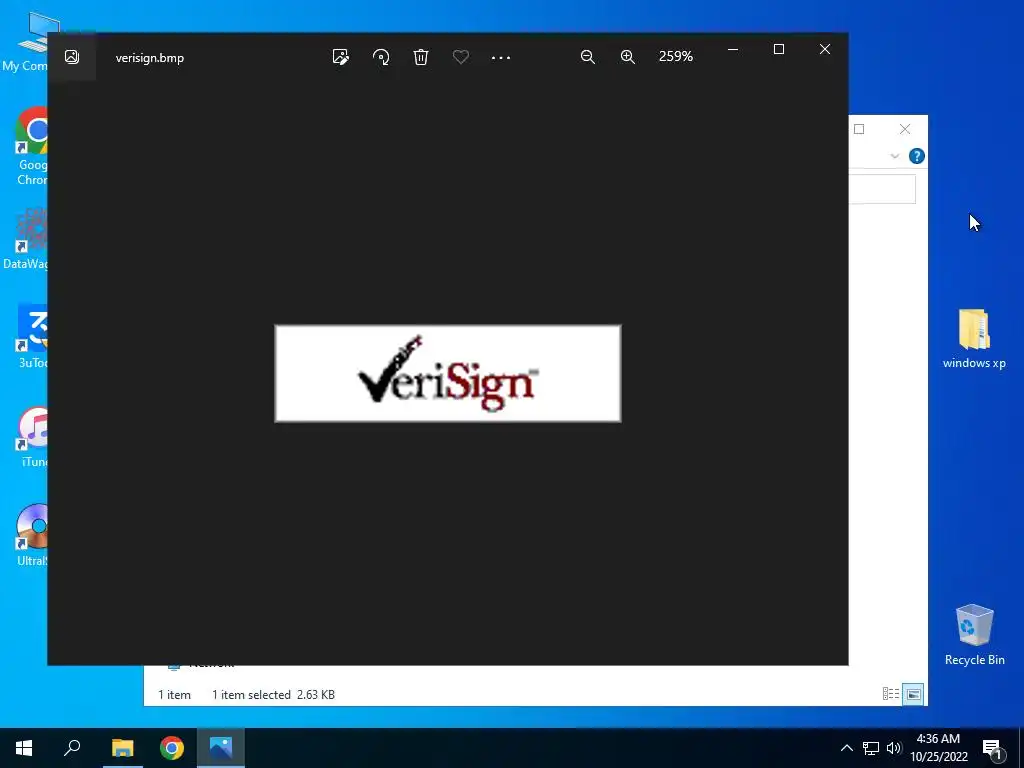This screenshot has height=768, width=1024.
Task: Launch 3uTools desktop shortcut
Action: (33, 337)
